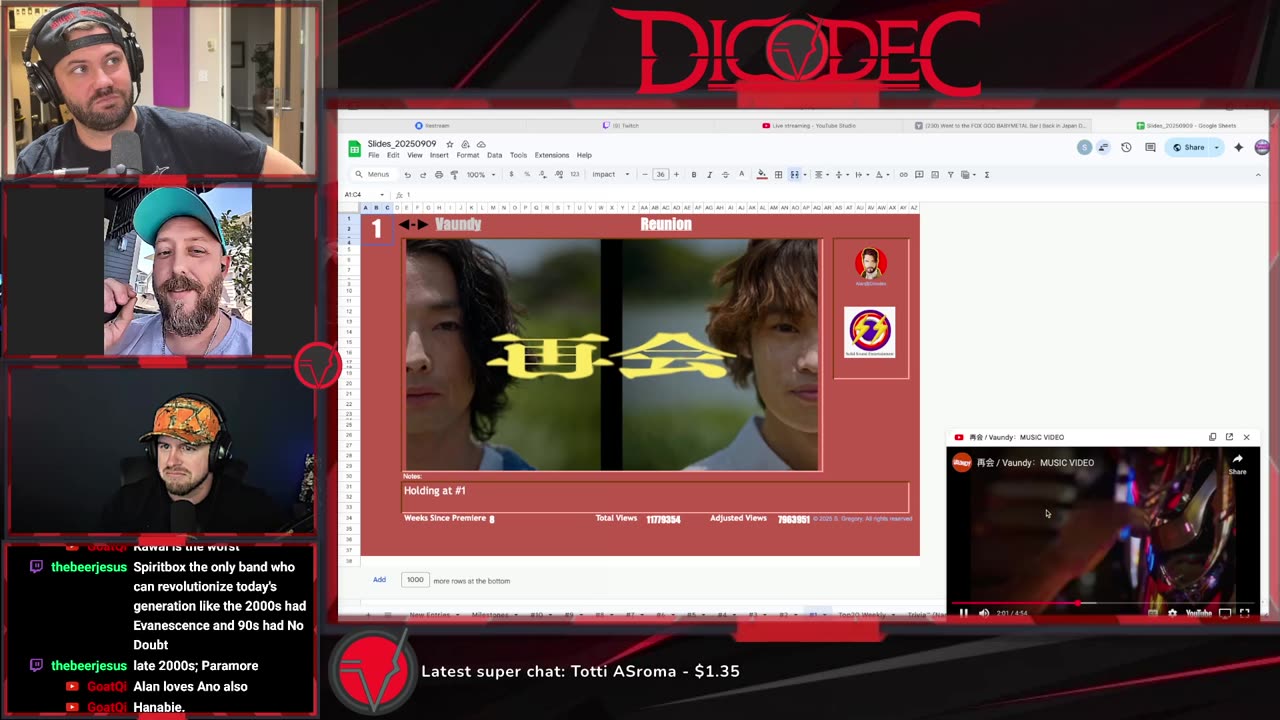Toggle strikethrough formatting
Image resolution: width=1280 pixels, height=720 pixels.
(725, 175)
